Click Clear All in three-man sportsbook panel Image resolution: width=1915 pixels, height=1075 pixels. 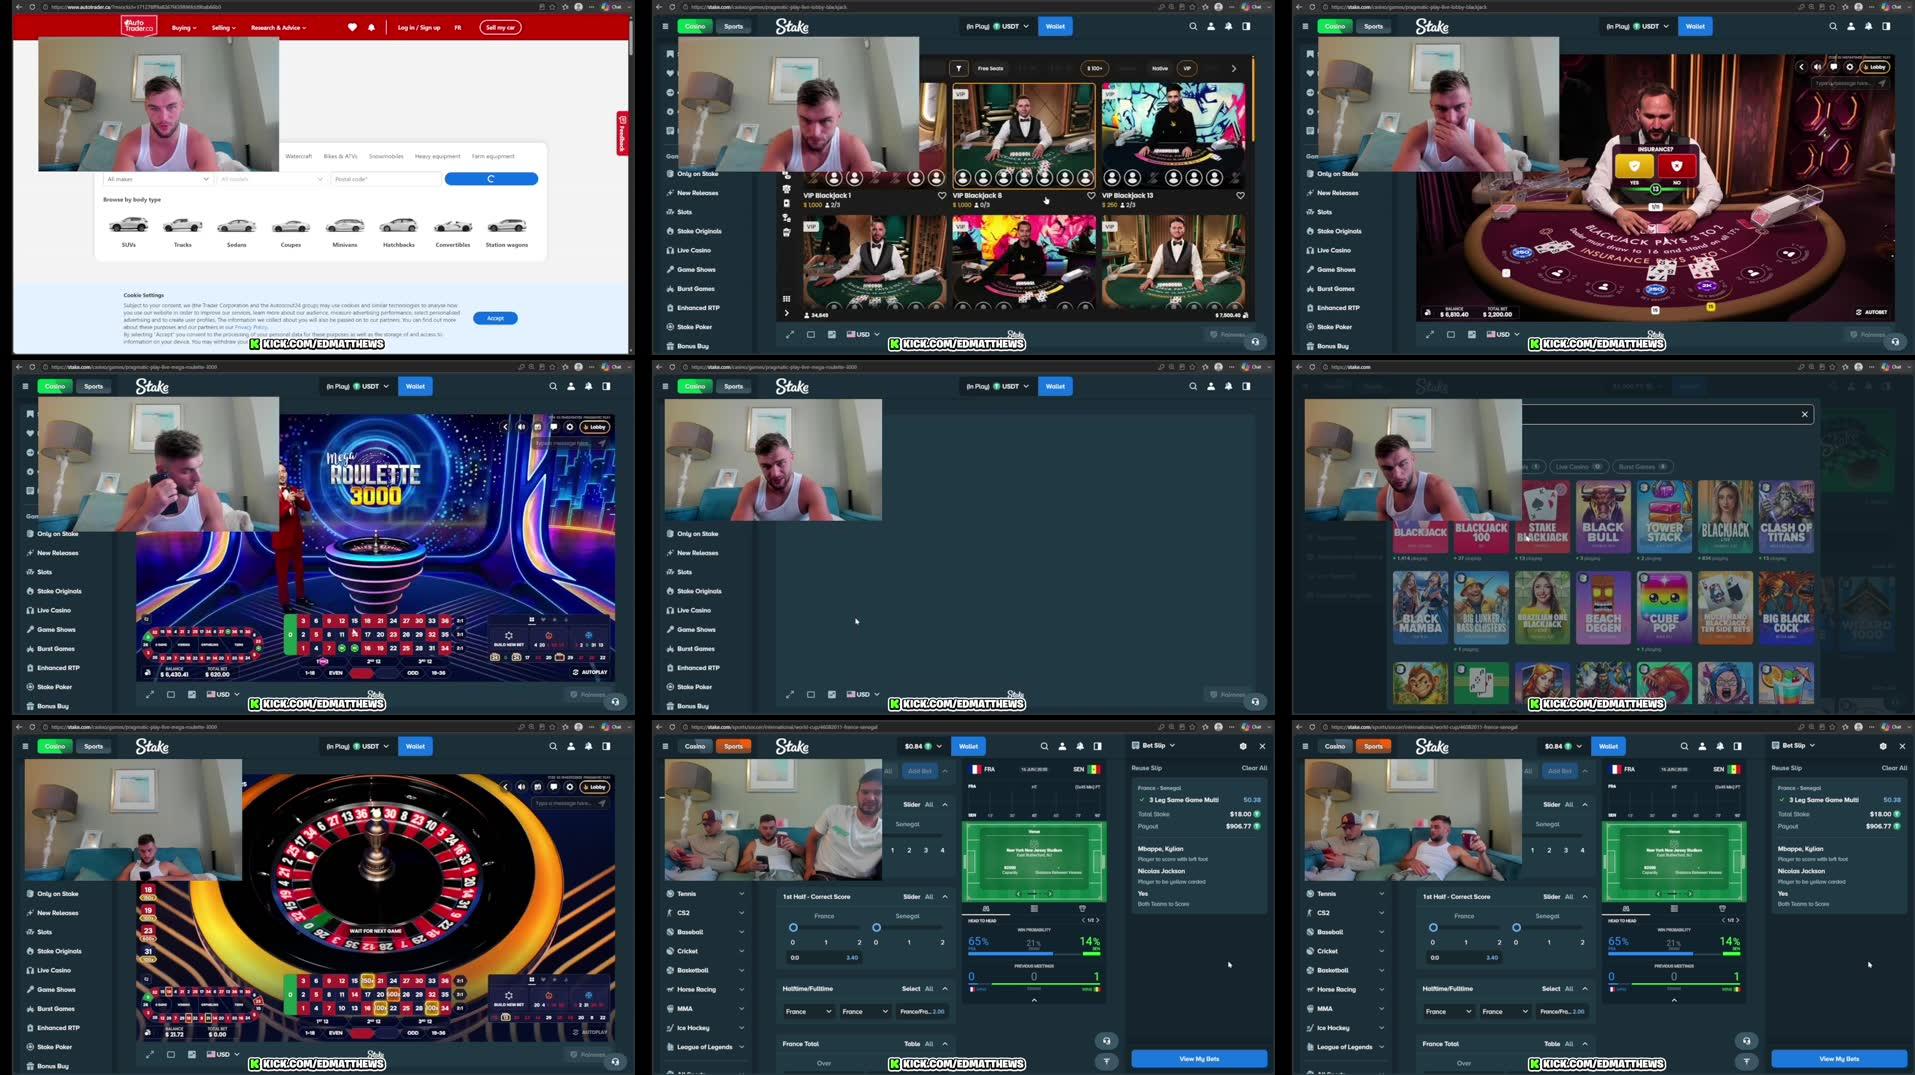[1254, 768]
